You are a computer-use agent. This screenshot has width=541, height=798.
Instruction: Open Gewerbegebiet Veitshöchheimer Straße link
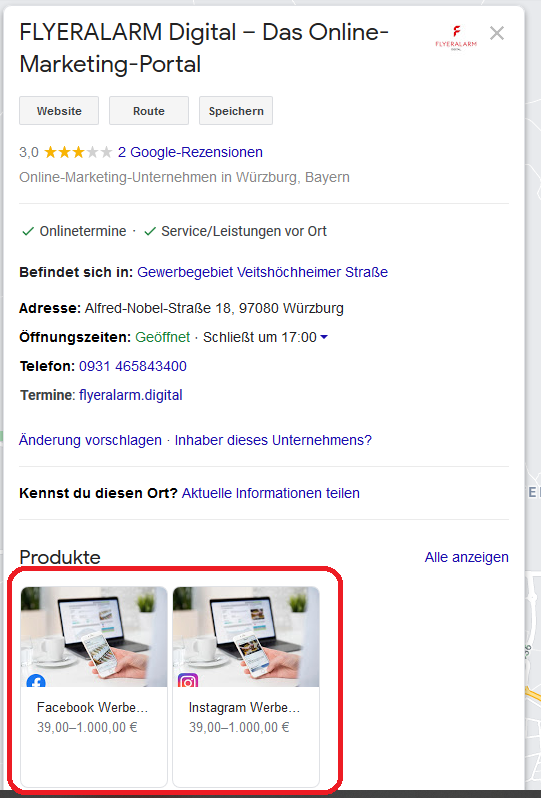coord(263,272)
